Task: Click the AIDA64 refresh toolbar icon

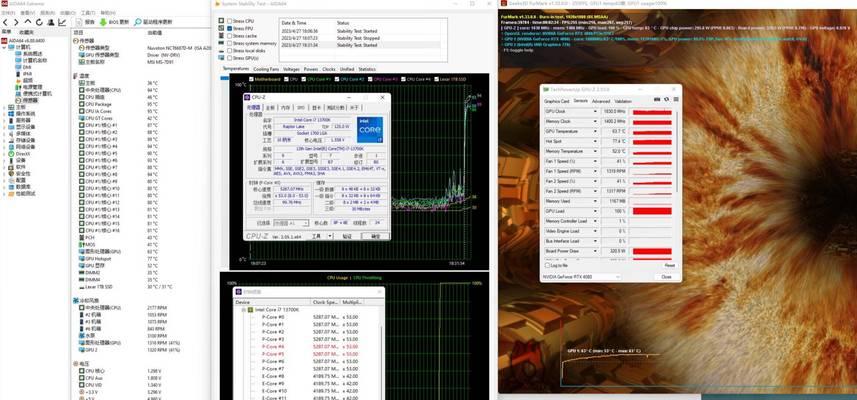Action: coord(39,22)
